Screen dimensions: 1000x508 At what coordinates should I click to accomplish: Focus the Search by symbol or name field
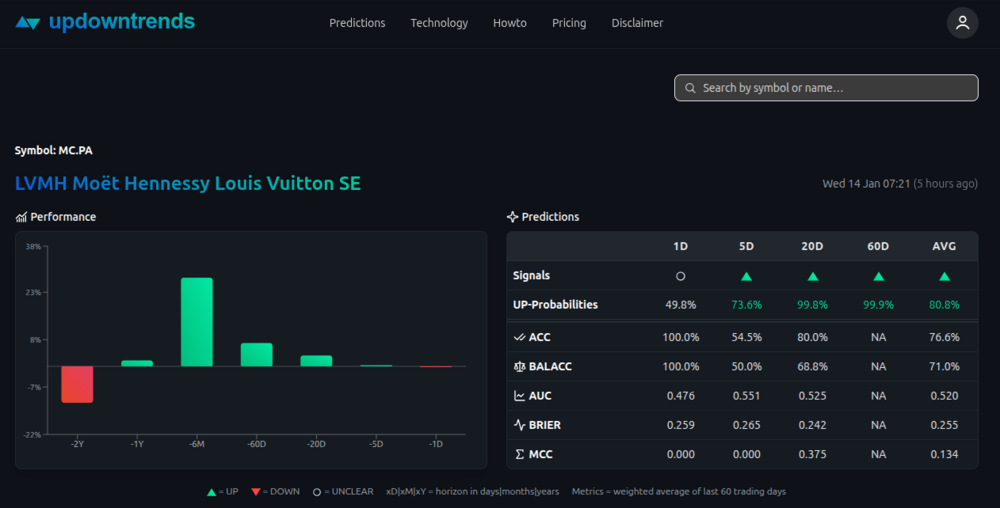[826, 88]
